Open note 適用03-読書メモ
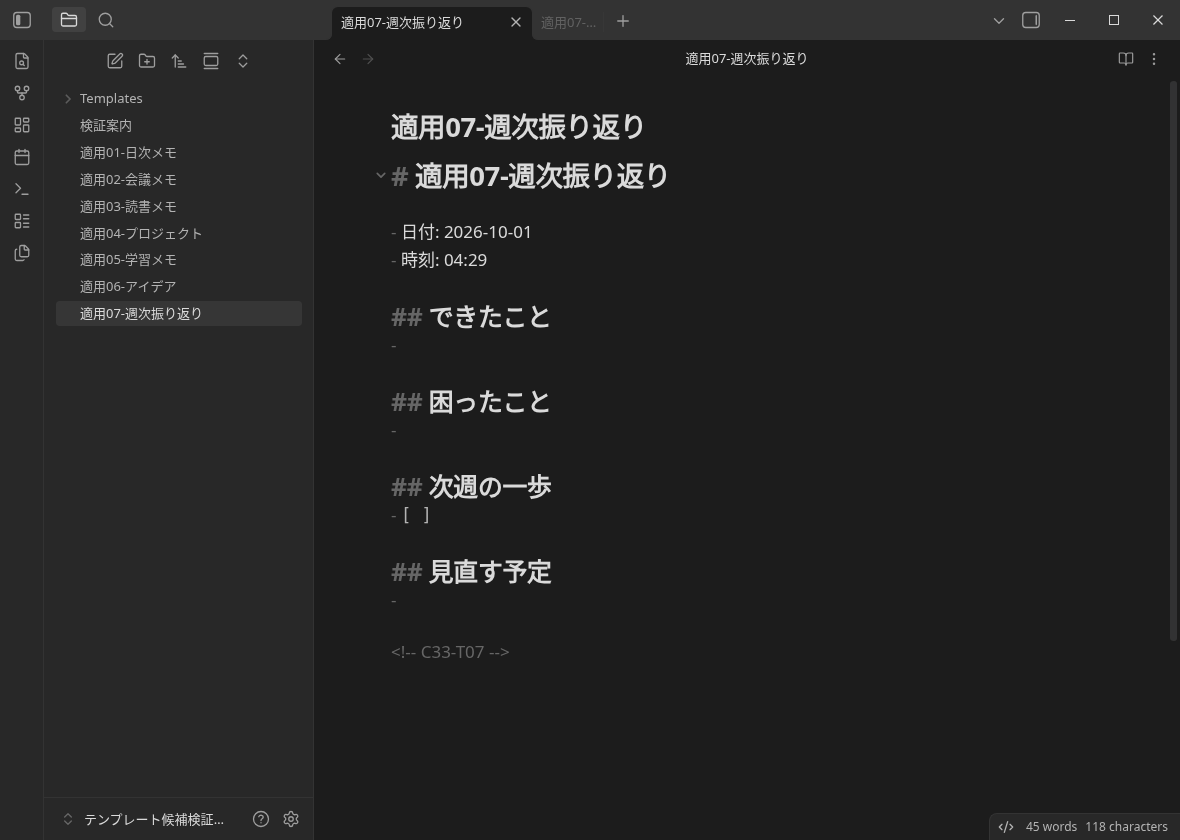Viewport: 1180px width, 840px height. (179, 206)
